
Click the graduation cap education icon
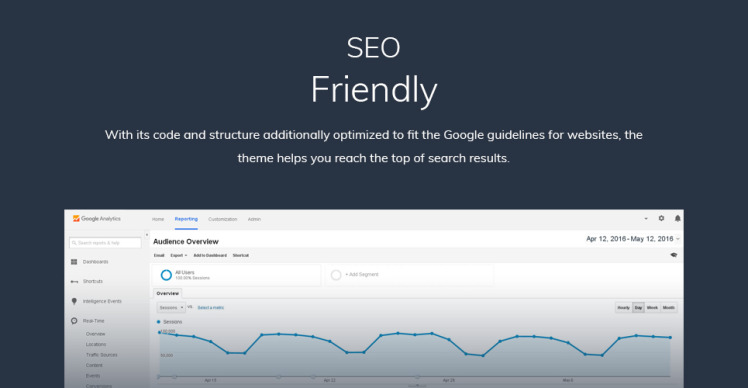click(x=674, y=255)
